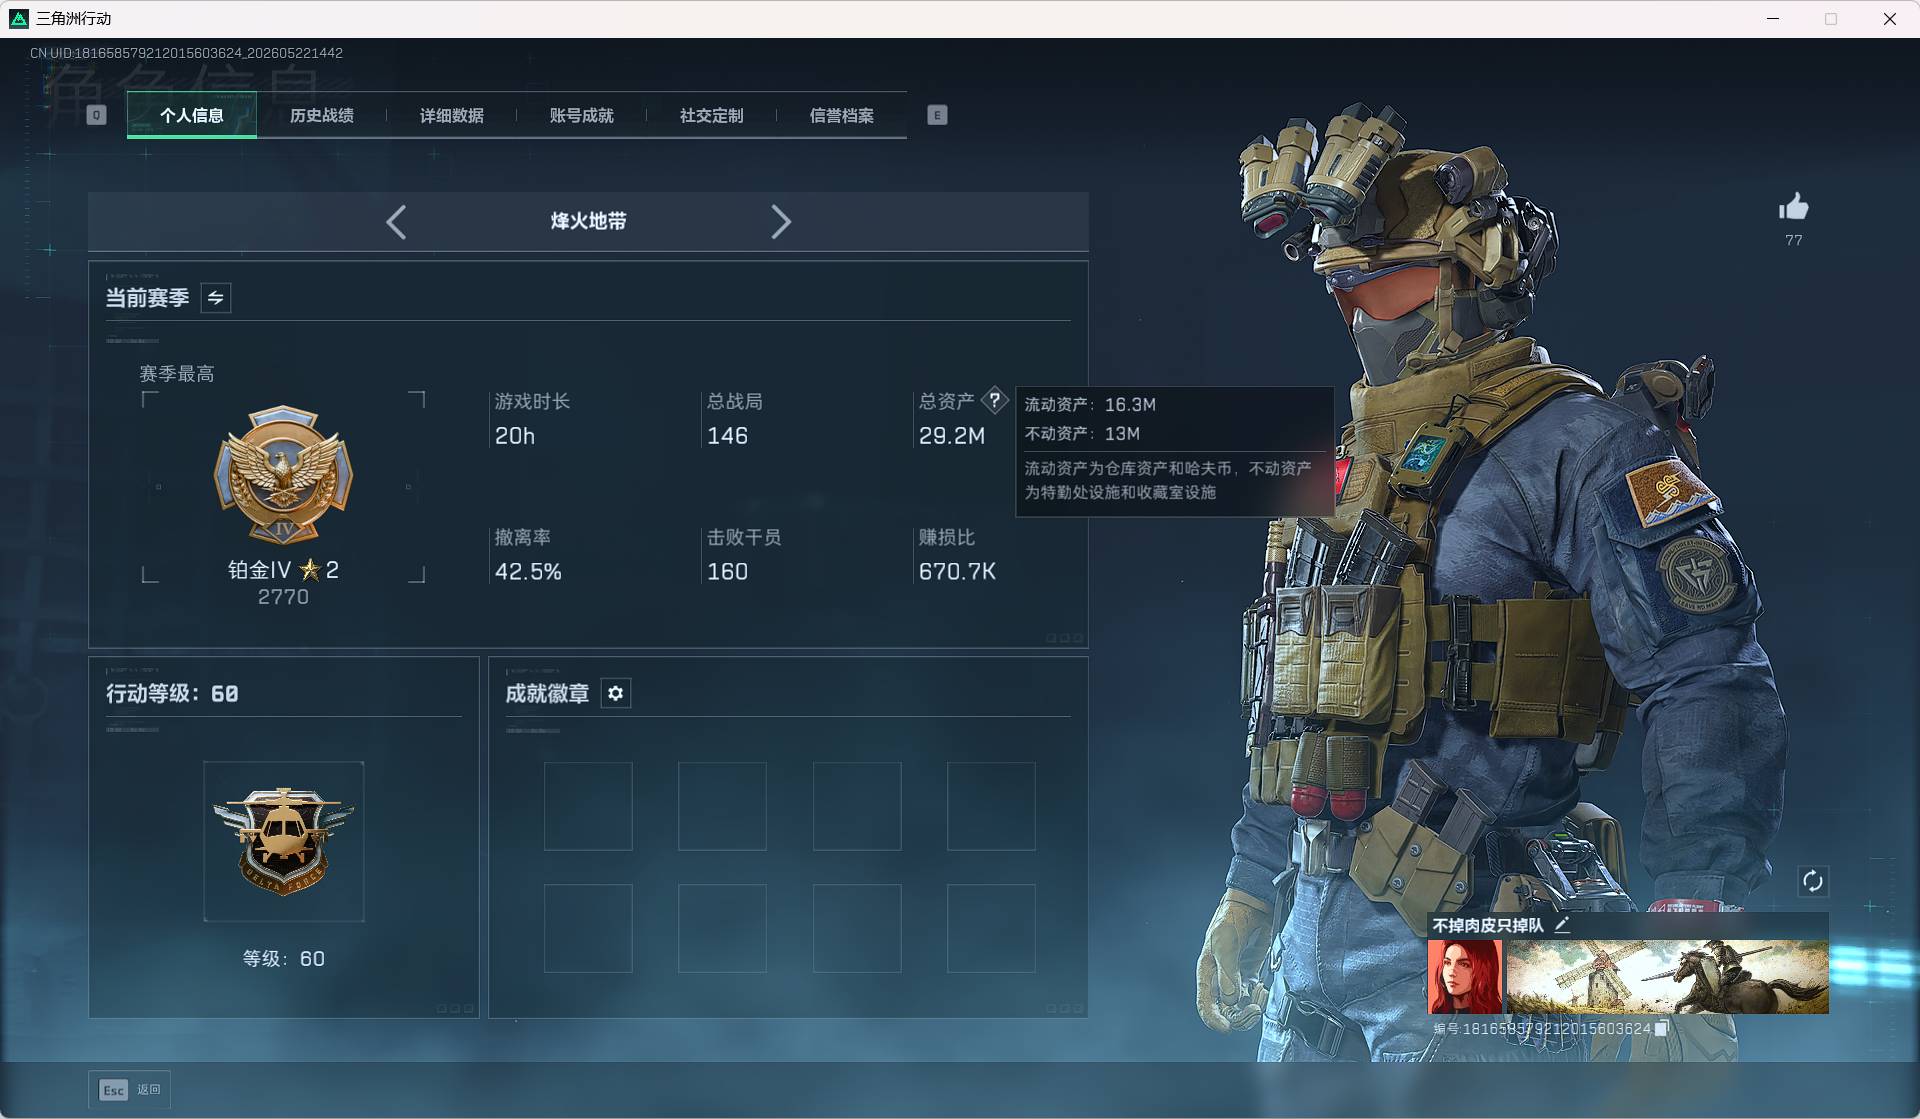Click the CN UID text at top left

[186, 53]
